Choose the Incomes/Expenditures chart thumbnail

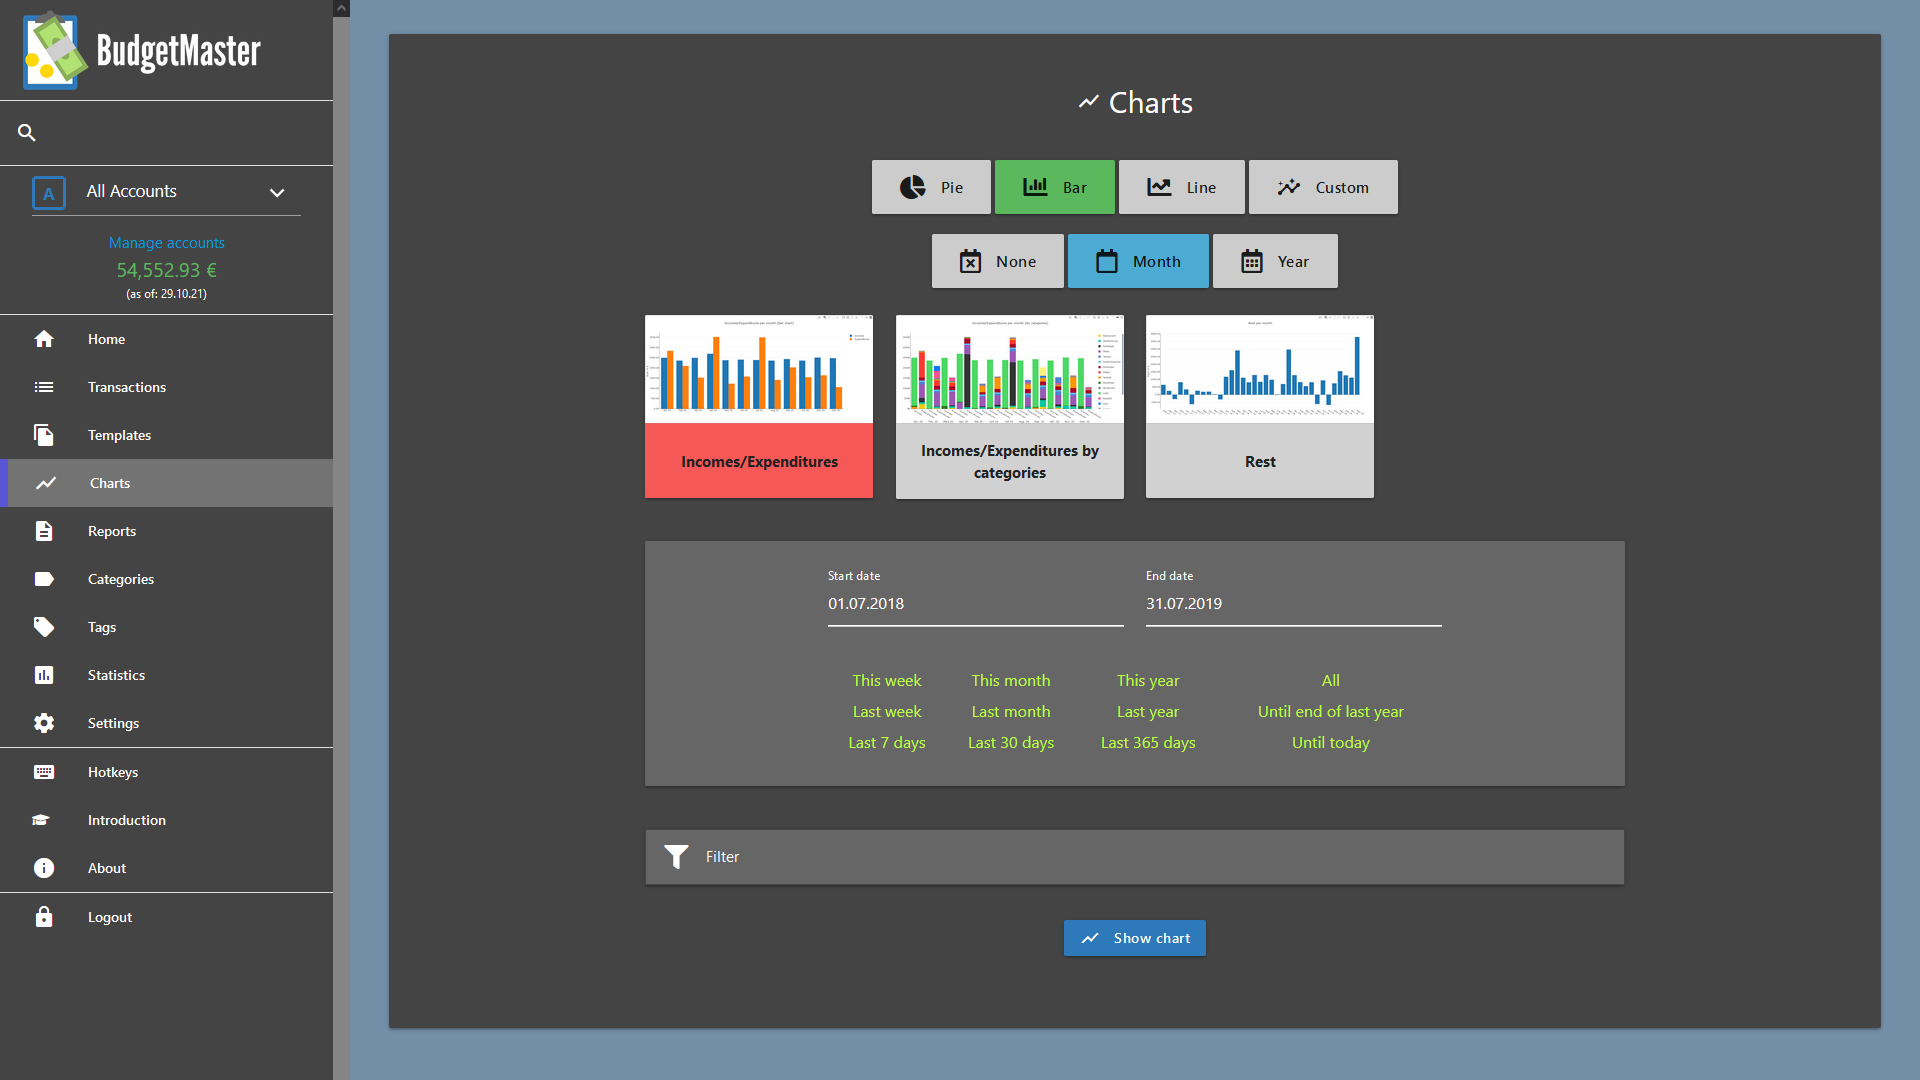click(x=759, y=406)
